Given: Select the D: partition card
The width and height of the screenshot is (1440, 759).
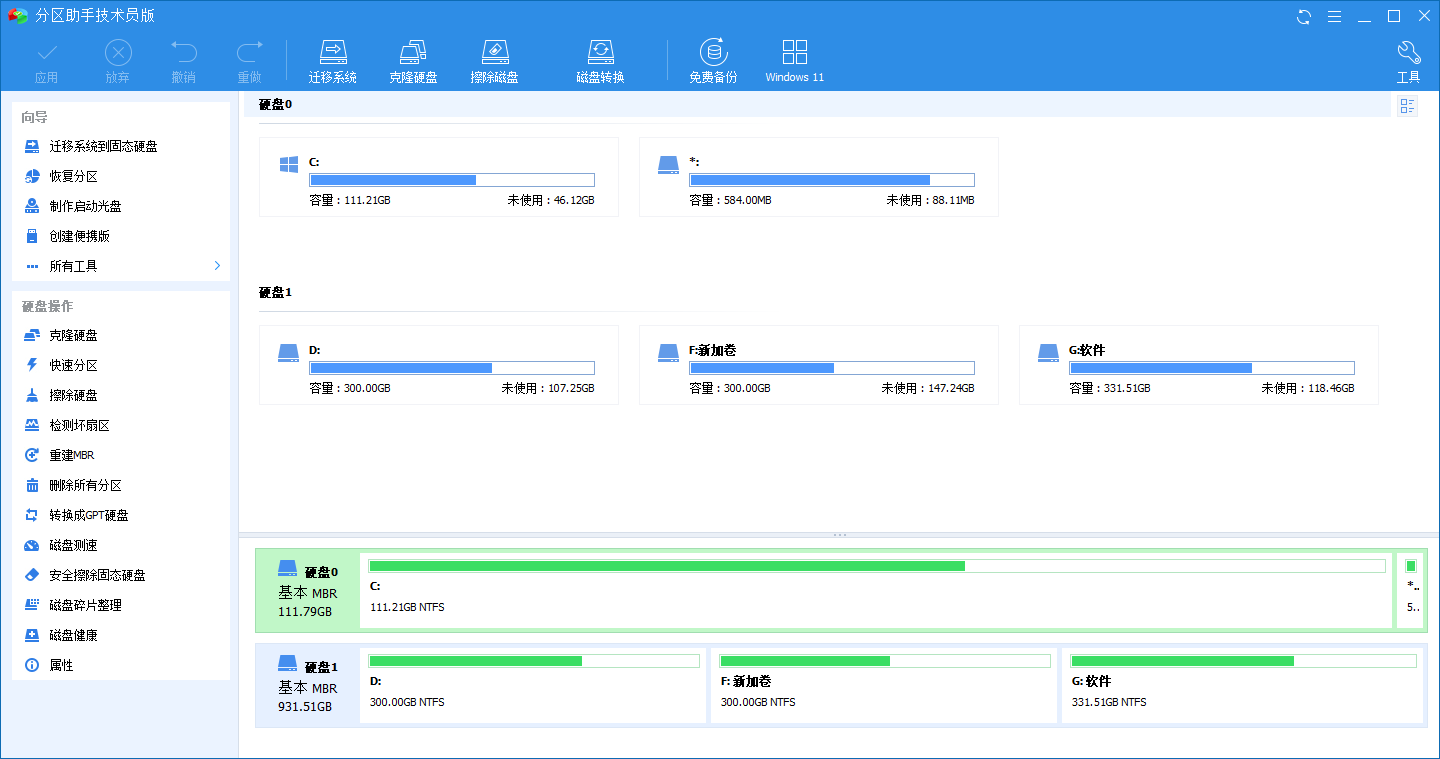Looking at the screenshot, I should click(x=439, y=365).
